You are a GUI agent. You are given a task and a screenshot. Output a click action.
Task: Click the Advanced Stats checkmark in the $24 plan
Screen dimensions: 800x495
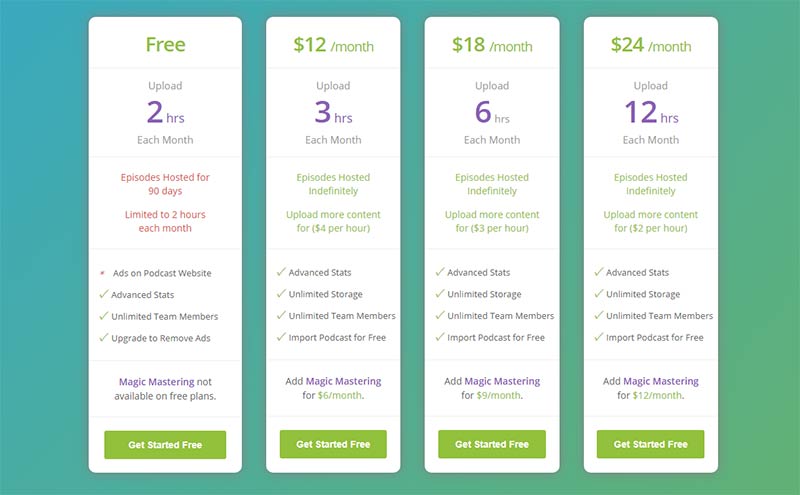(x=599, y=272)
